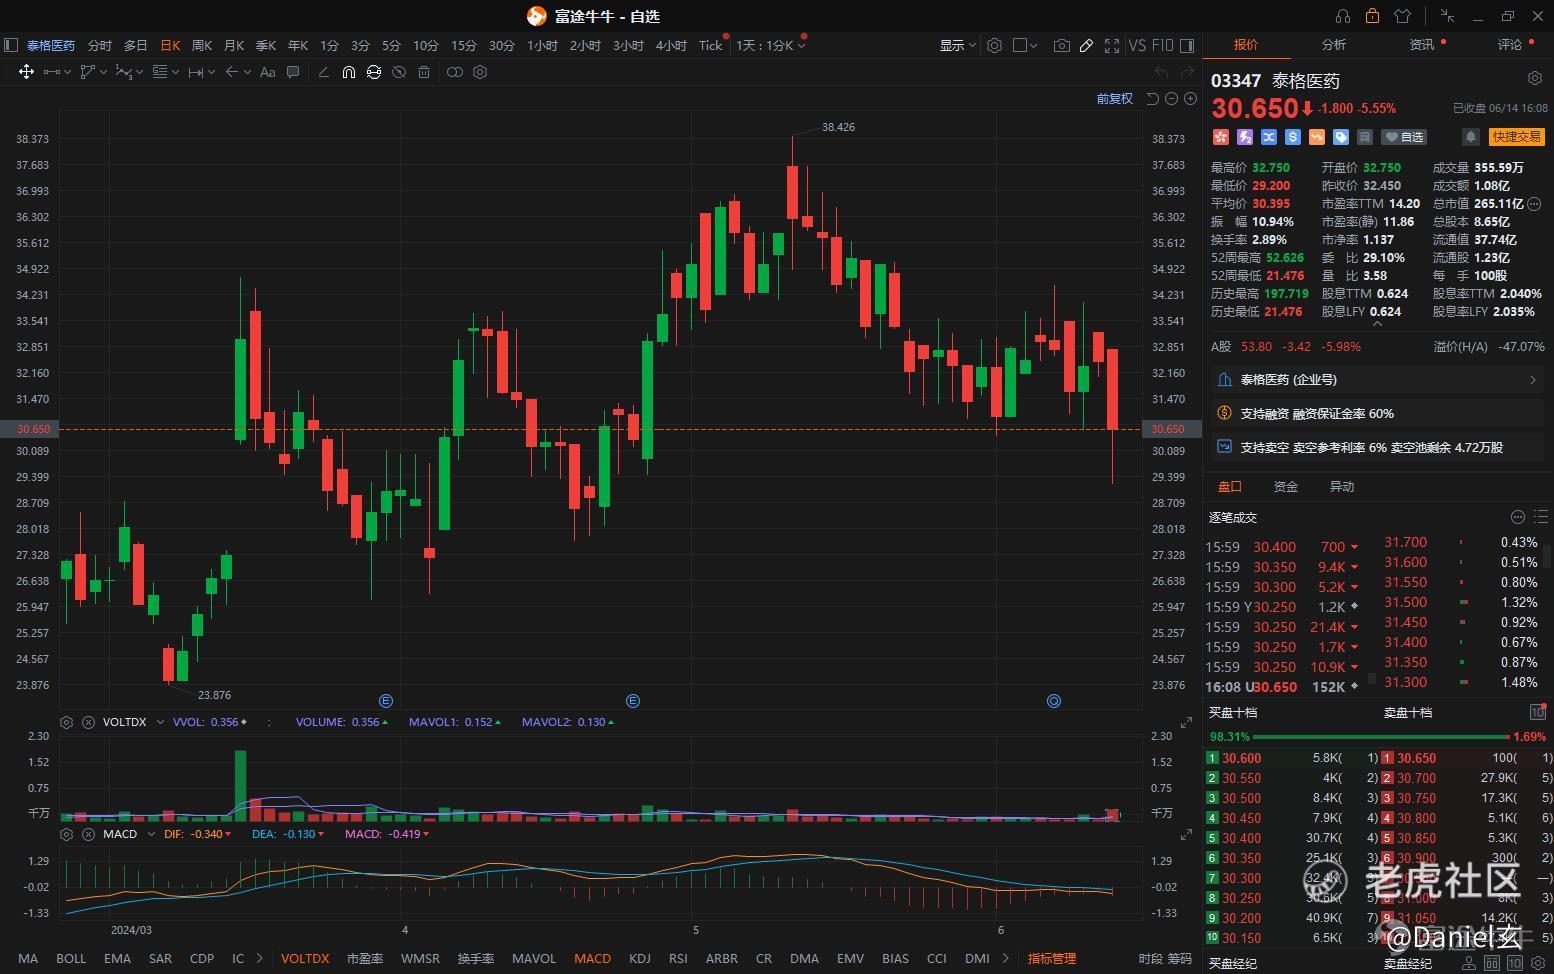Toggle the right quote panel icon
The width and height of the screenshot is (1554, 974).
[x=1187, y=45]
